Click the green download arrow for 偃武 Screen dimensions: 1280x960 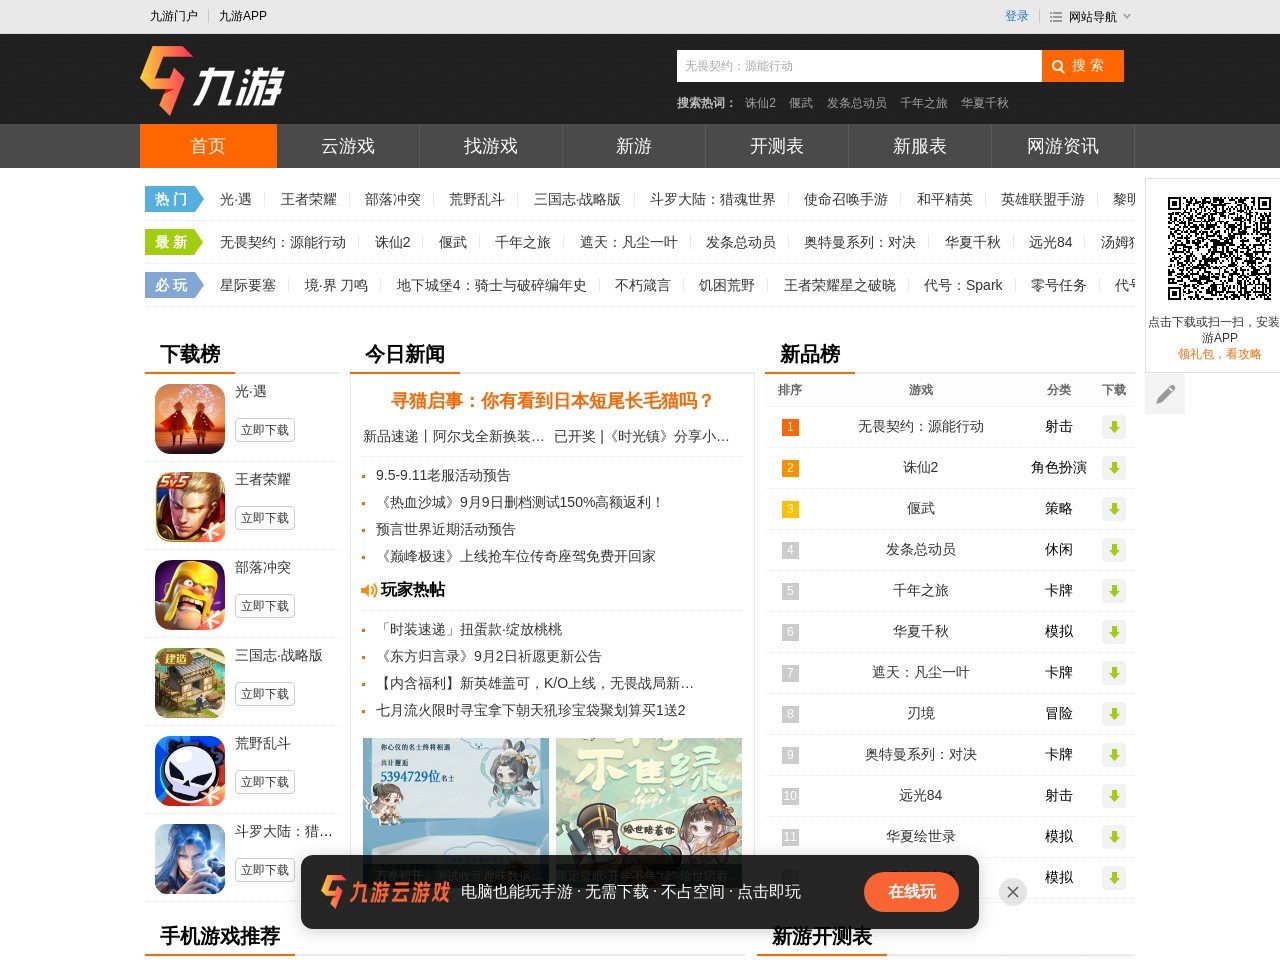[1114, 509]
